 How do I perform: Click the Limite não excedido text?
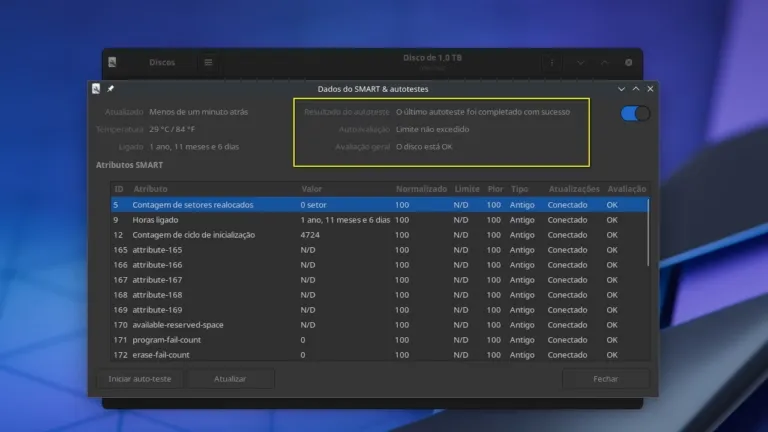pos(432,129)
